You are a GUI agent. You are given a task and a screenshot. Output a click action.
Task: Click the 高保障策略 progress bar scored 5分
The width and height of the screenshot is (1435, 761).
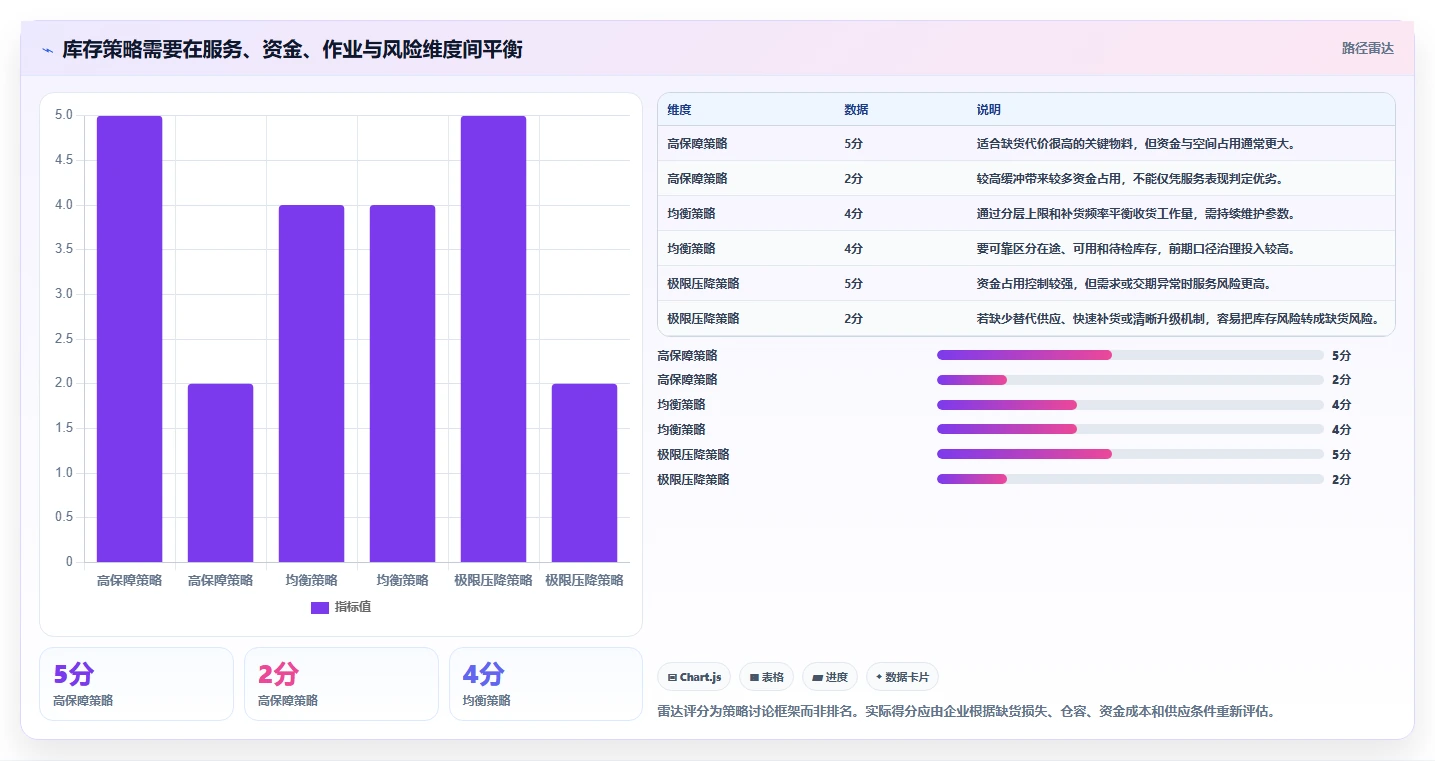(1130, 355)
